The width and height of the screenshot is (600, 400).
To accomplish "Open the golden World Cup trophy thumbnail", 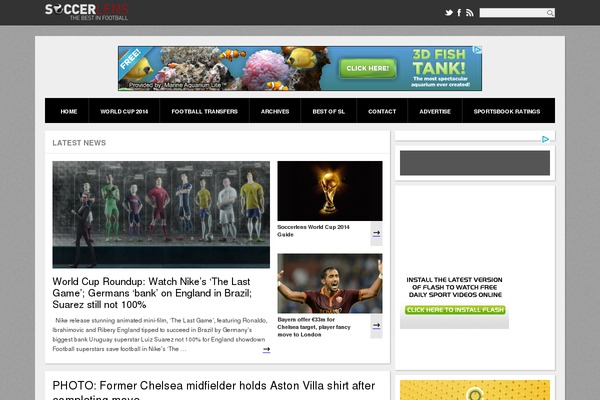I will [330, 191].
